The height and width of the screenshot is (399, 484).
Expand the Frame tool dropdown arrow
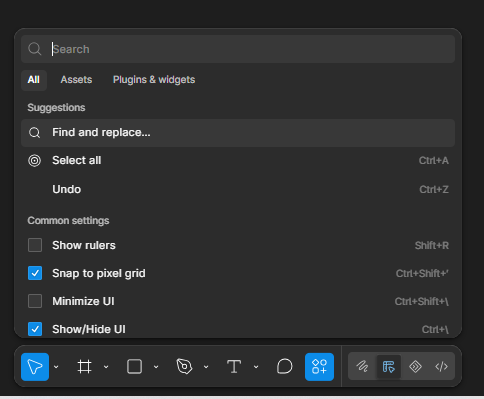point(106,367)
